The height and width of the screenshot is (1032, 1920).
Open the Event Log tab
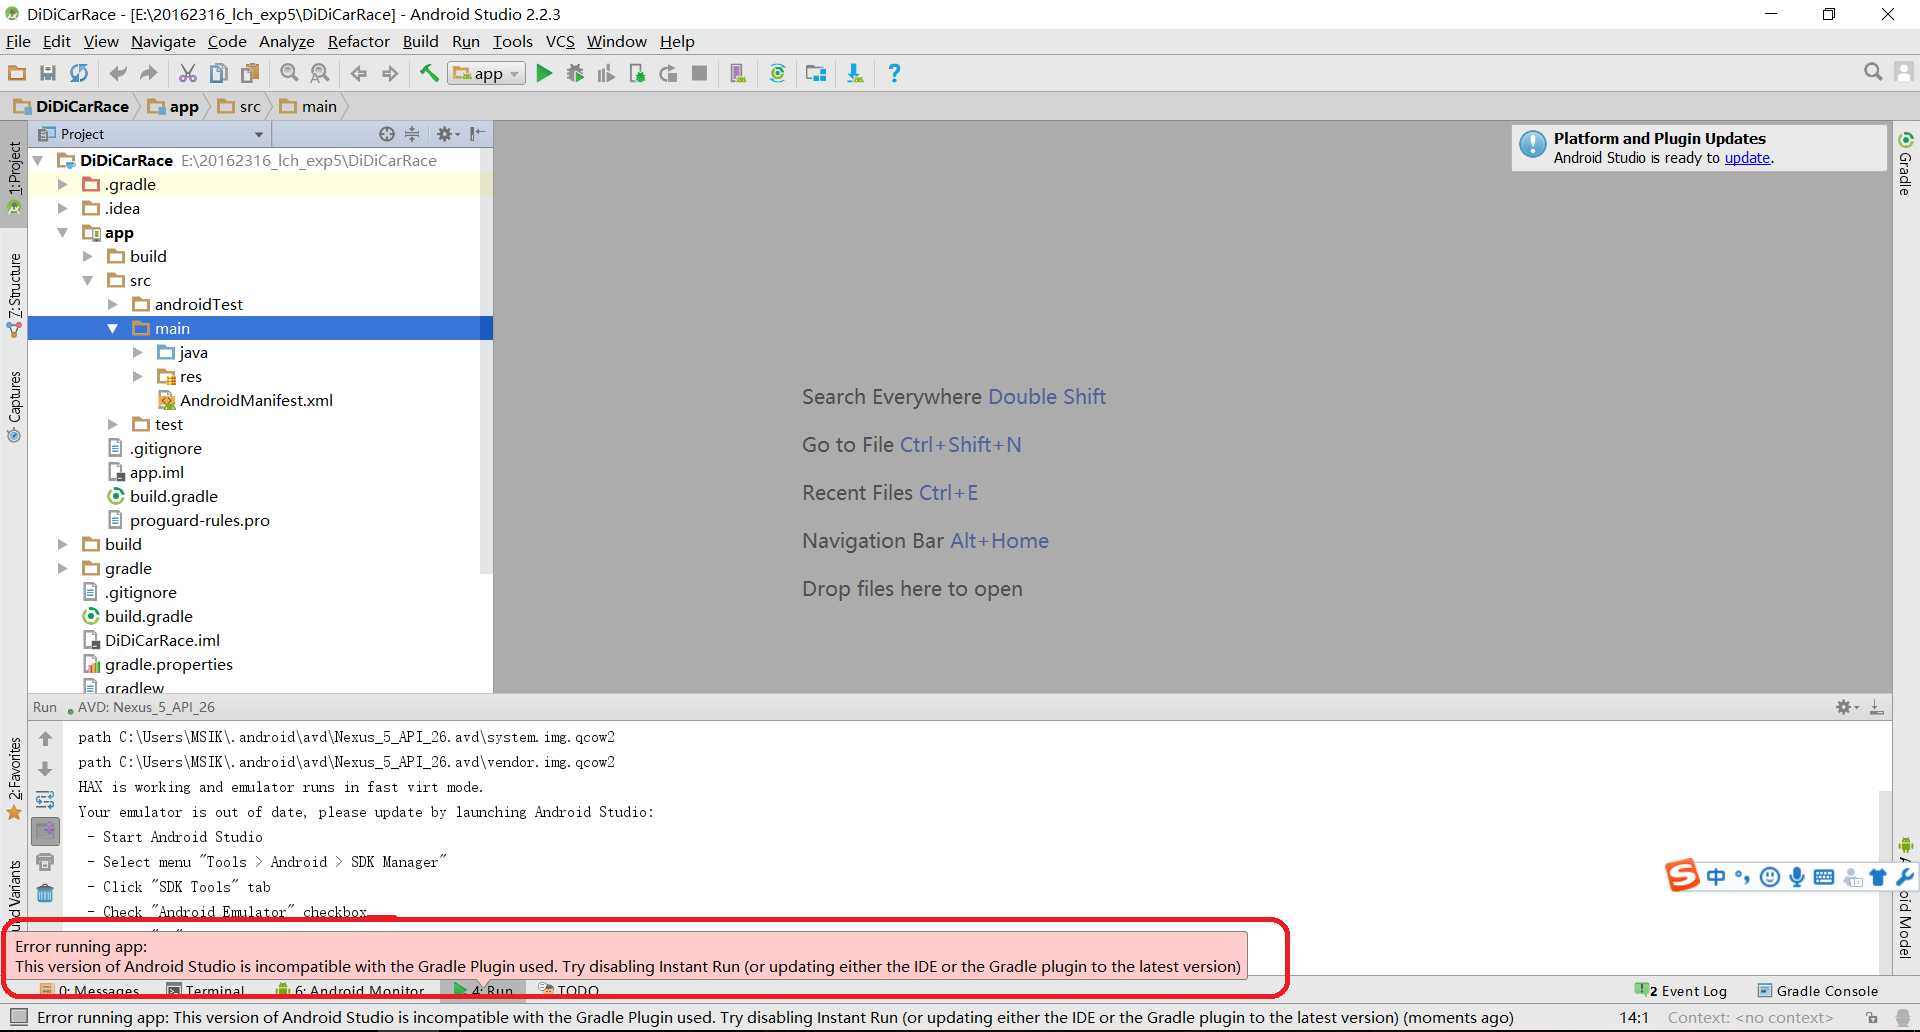[1681, 991]
